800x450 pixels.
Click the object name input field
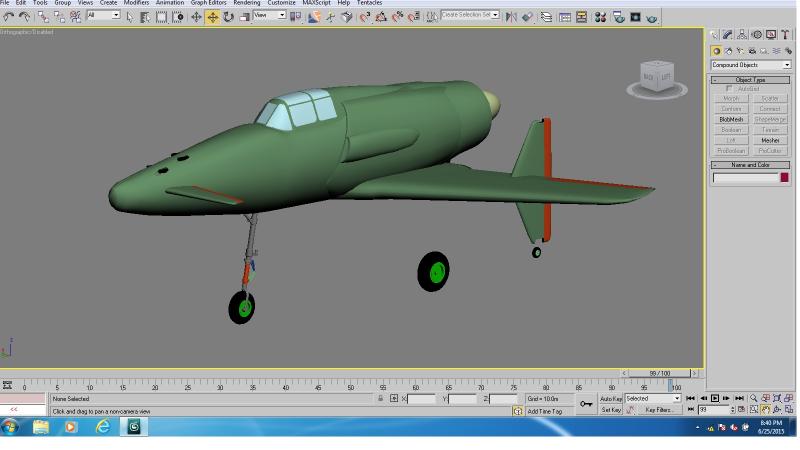pos(745,178)
